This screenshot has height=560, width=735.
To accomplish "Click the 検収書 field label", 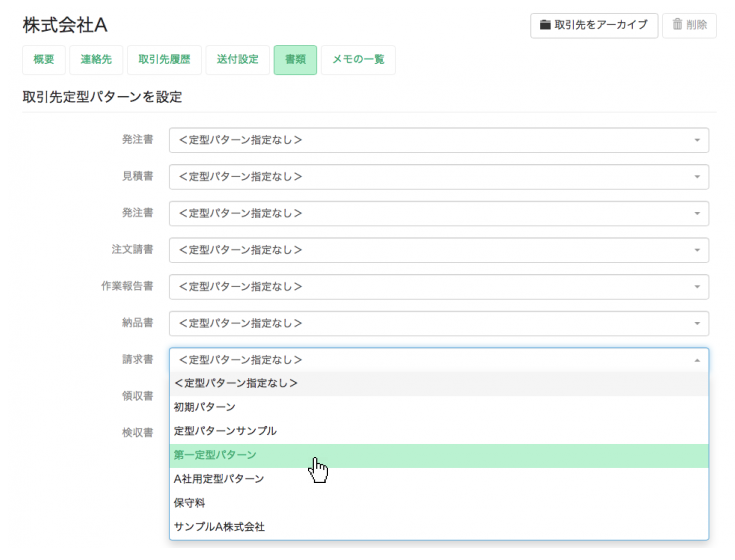I will coord(138,433).
